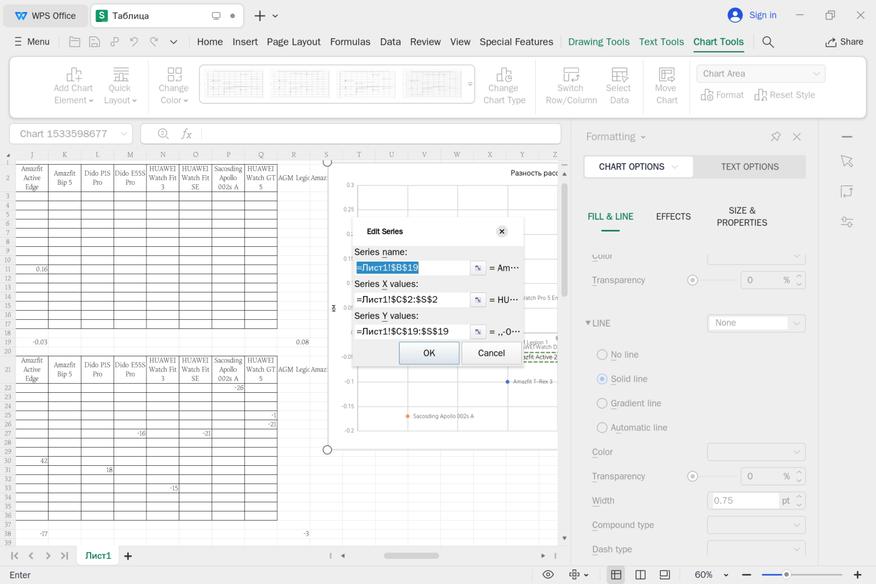Switch to SIZE & PROPERTIES tab
This screenshot has width=876, height=584.
(741, 216)
